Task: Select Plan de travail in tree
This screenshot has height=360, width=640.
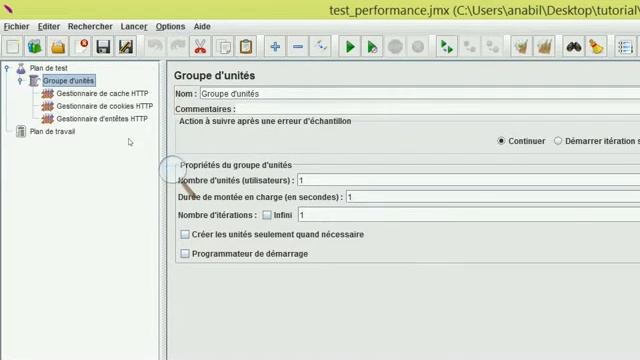Action: click(52, 131)
